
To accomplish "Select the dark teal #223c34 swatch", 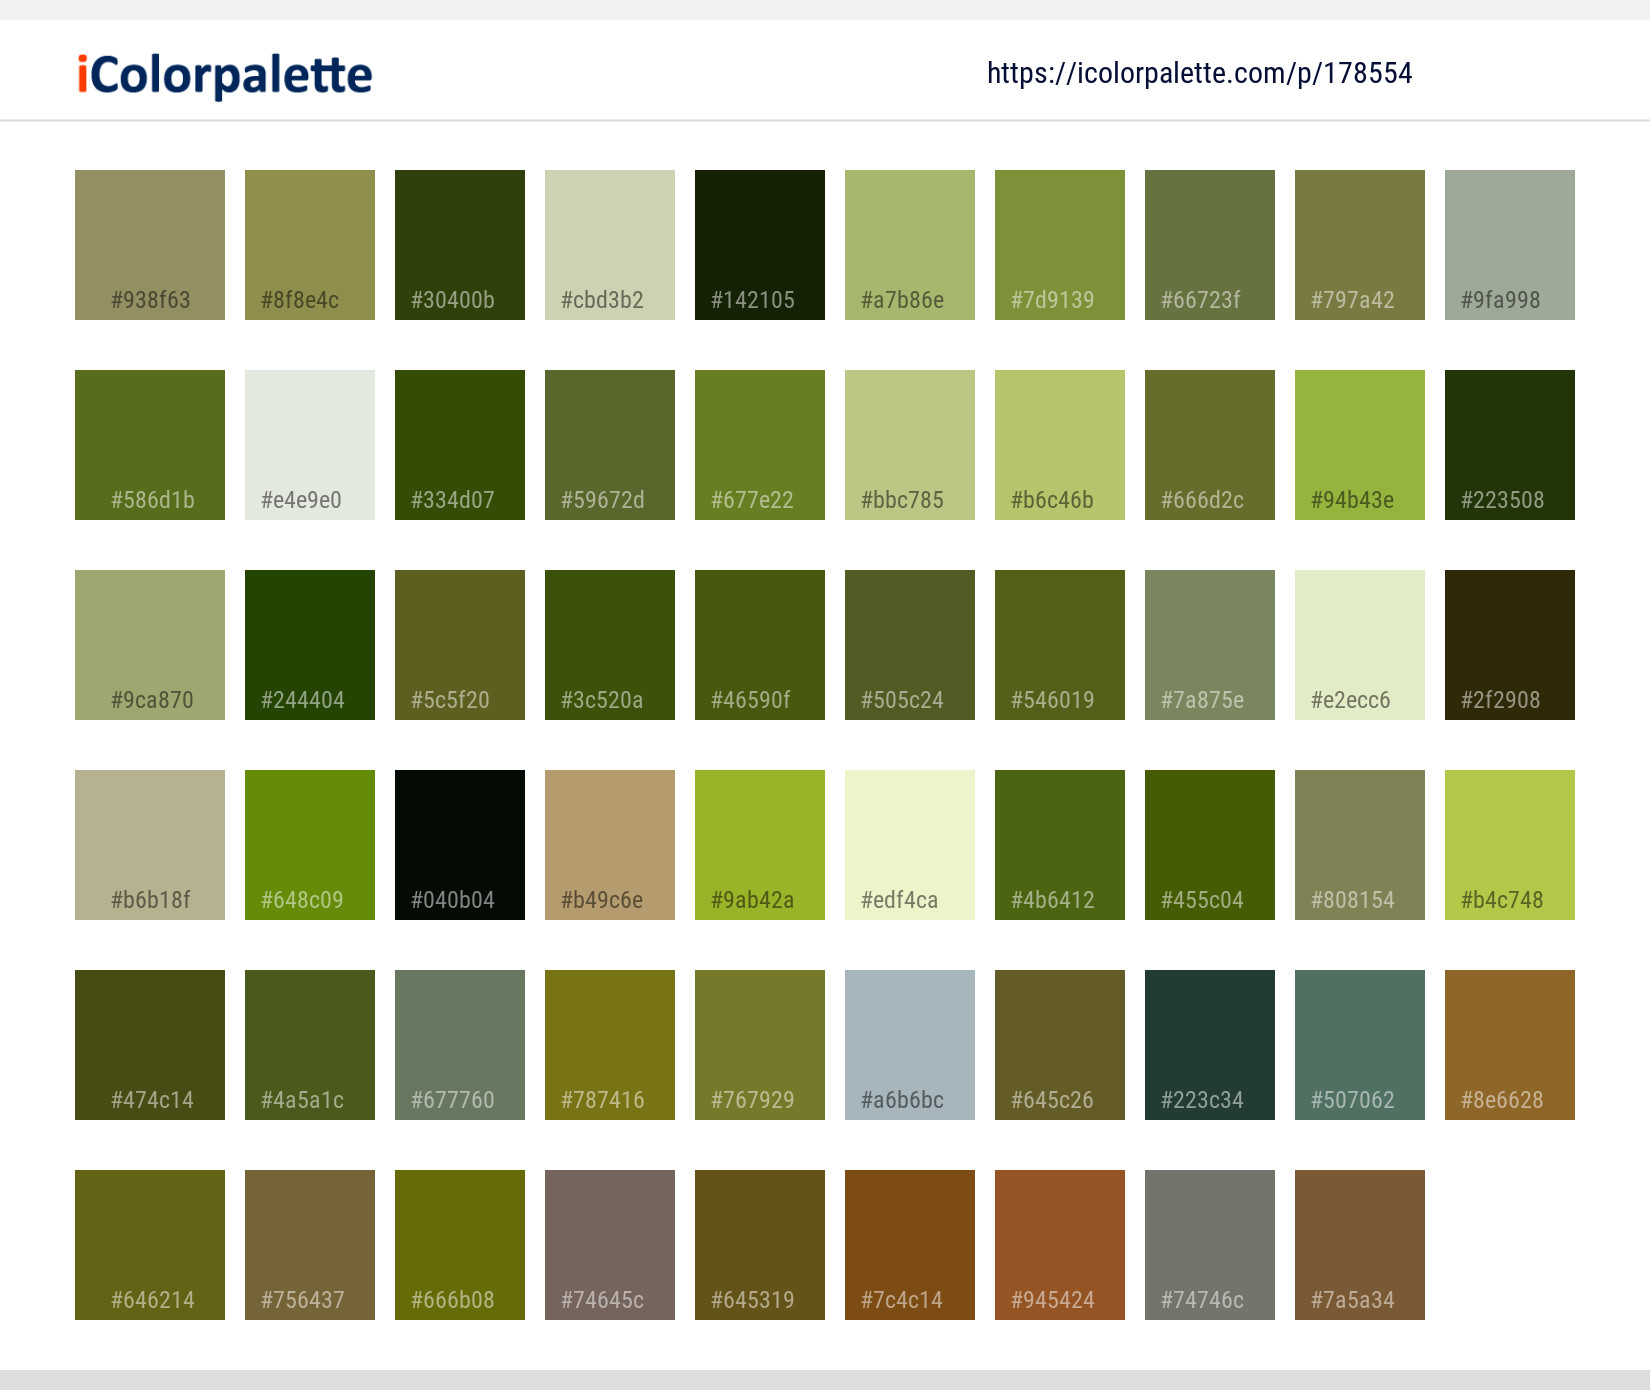I will 1210,1045.
